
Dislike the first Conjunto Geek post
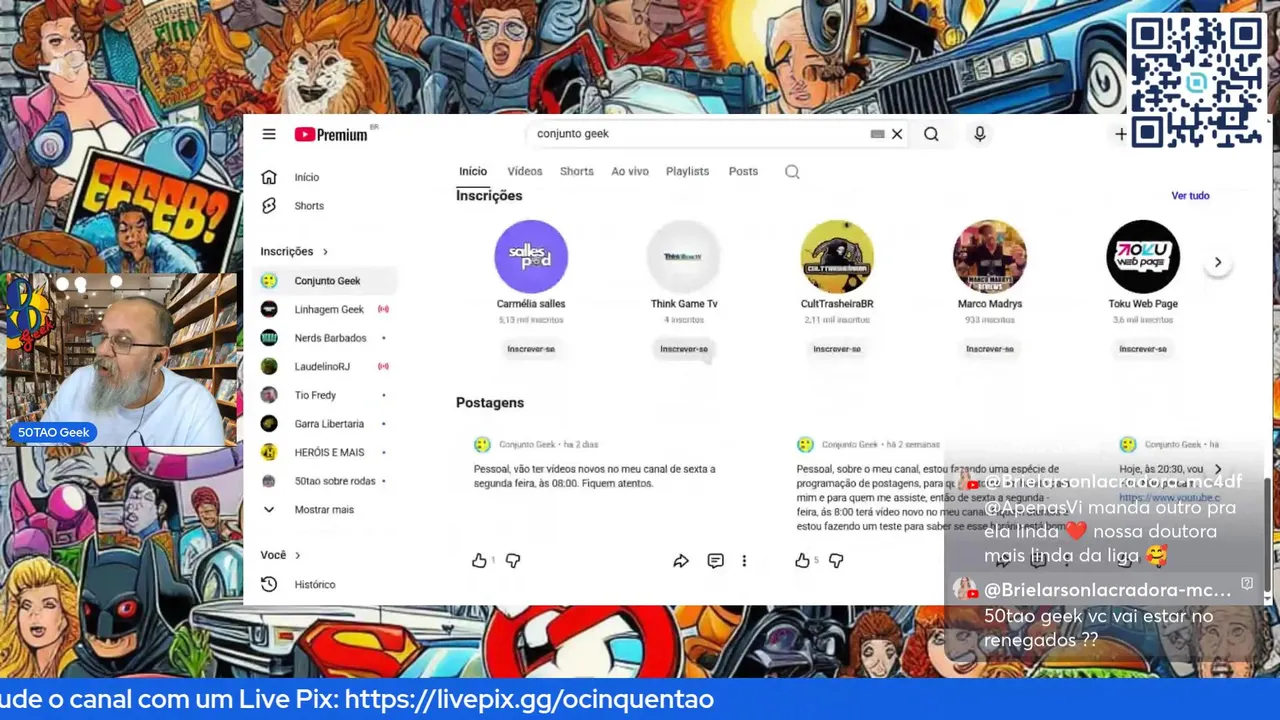pos(513,561)
